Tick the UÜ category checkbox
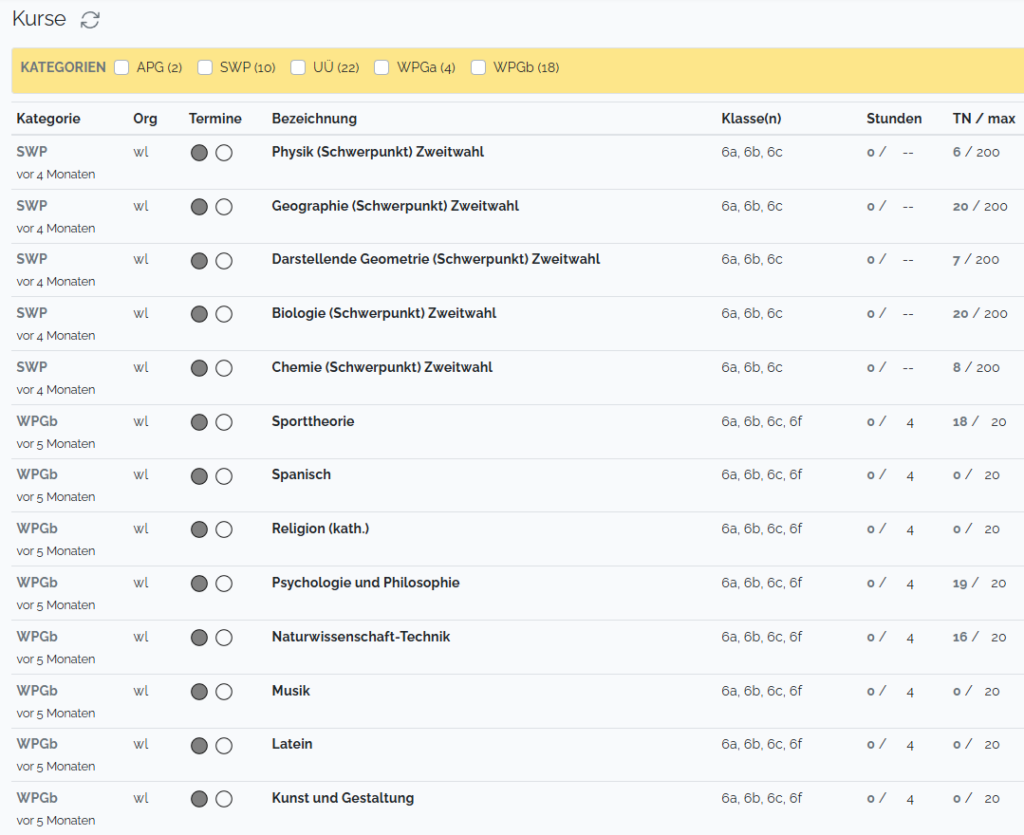Screen dimensions: 1024x835 click(298, 68)
